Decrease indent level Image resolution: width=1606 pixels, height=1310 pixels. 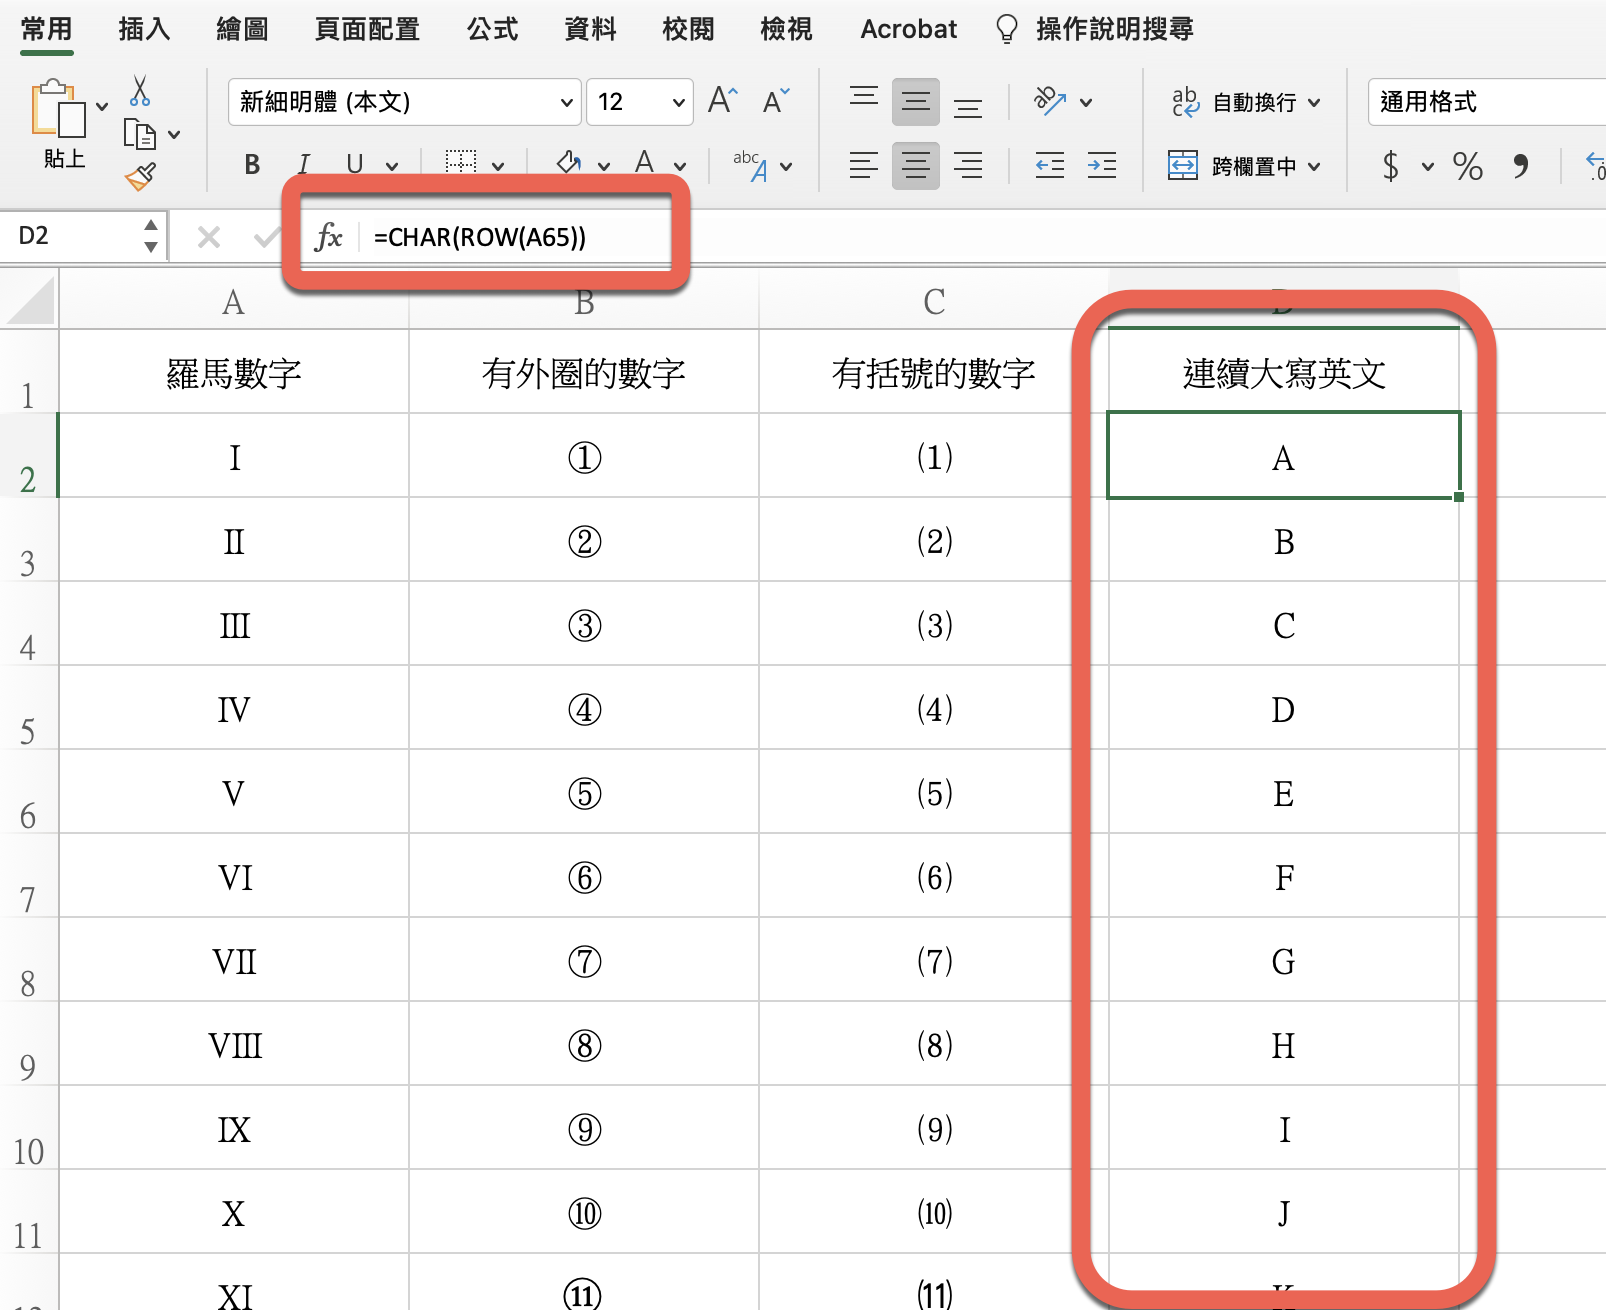1050,165
